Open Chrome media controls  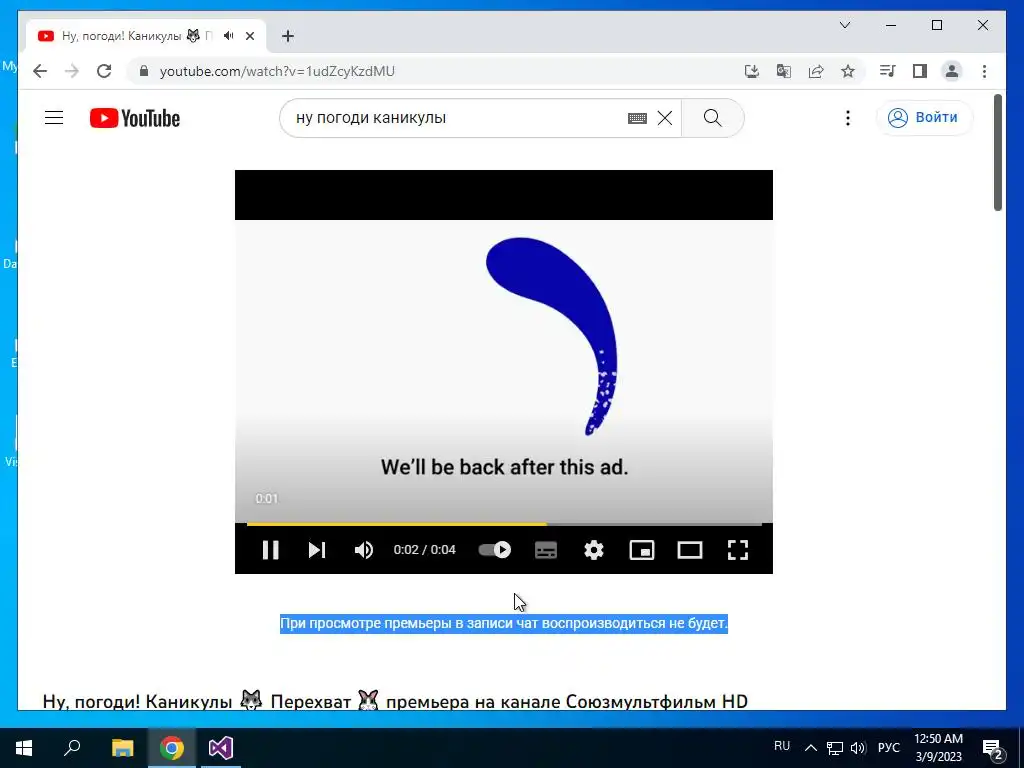click(x=887, y=71)
